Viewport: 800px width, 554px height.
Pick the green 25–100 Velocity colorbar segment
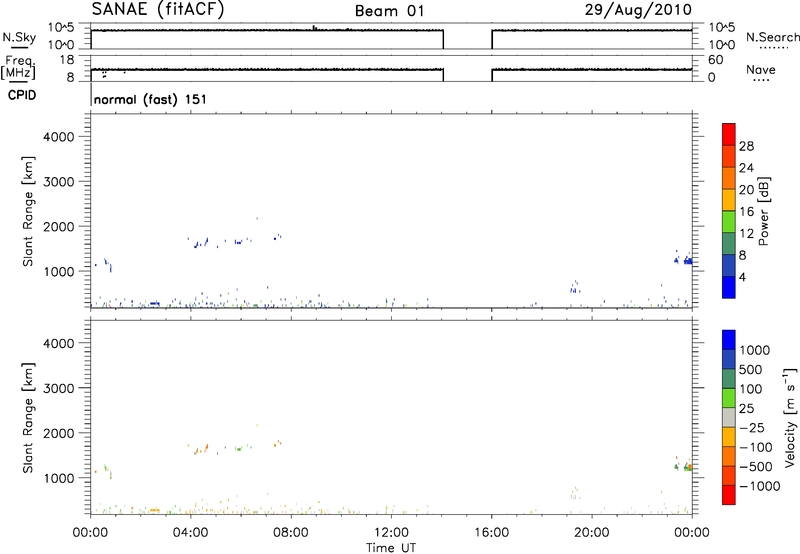729,398
